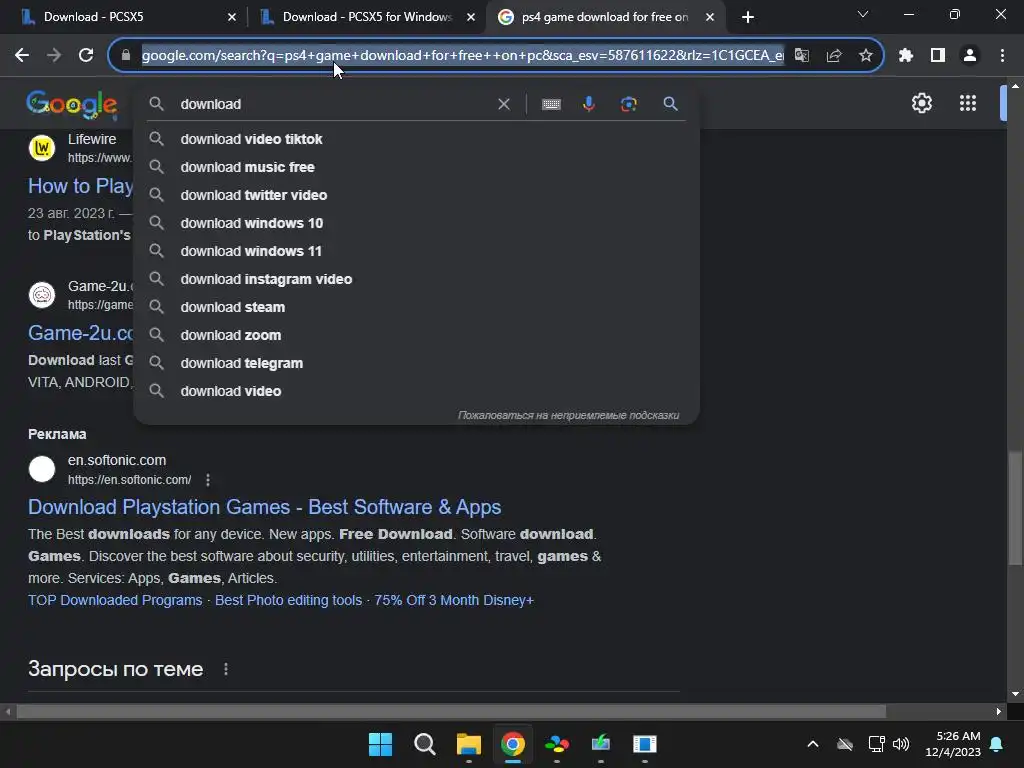Select suggestion download video
Image resolution: width=1024 pixels, height=768 pixels.
[417, 391]
